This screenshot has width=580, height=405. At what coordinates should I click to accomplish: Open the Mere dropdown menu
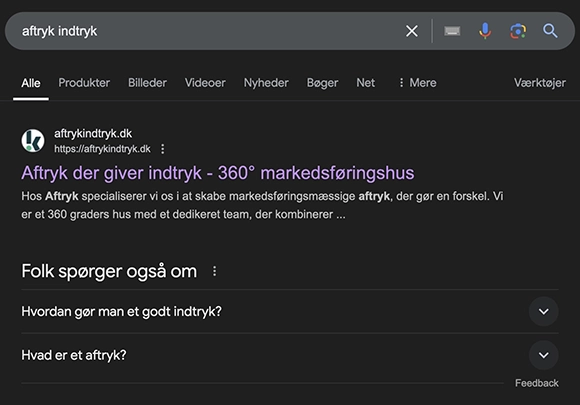[418, 83]
